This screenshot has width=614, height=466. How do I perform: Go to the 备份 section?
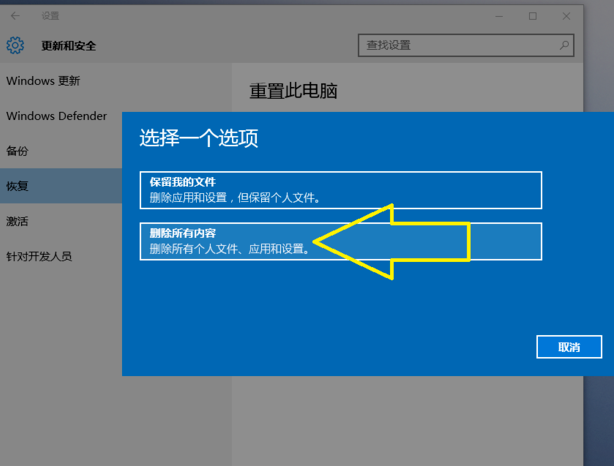[x=17, y=151]
